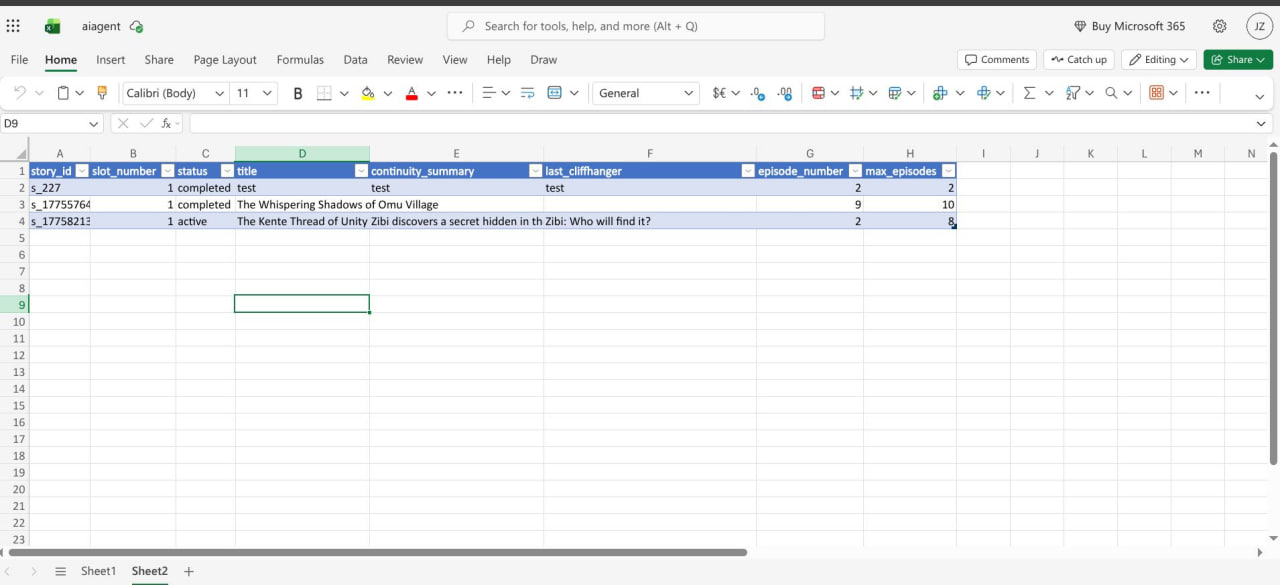The width and height of the screenshot is (1280, 585).
Task: Click the Excel logo icon
Action: 52,26
